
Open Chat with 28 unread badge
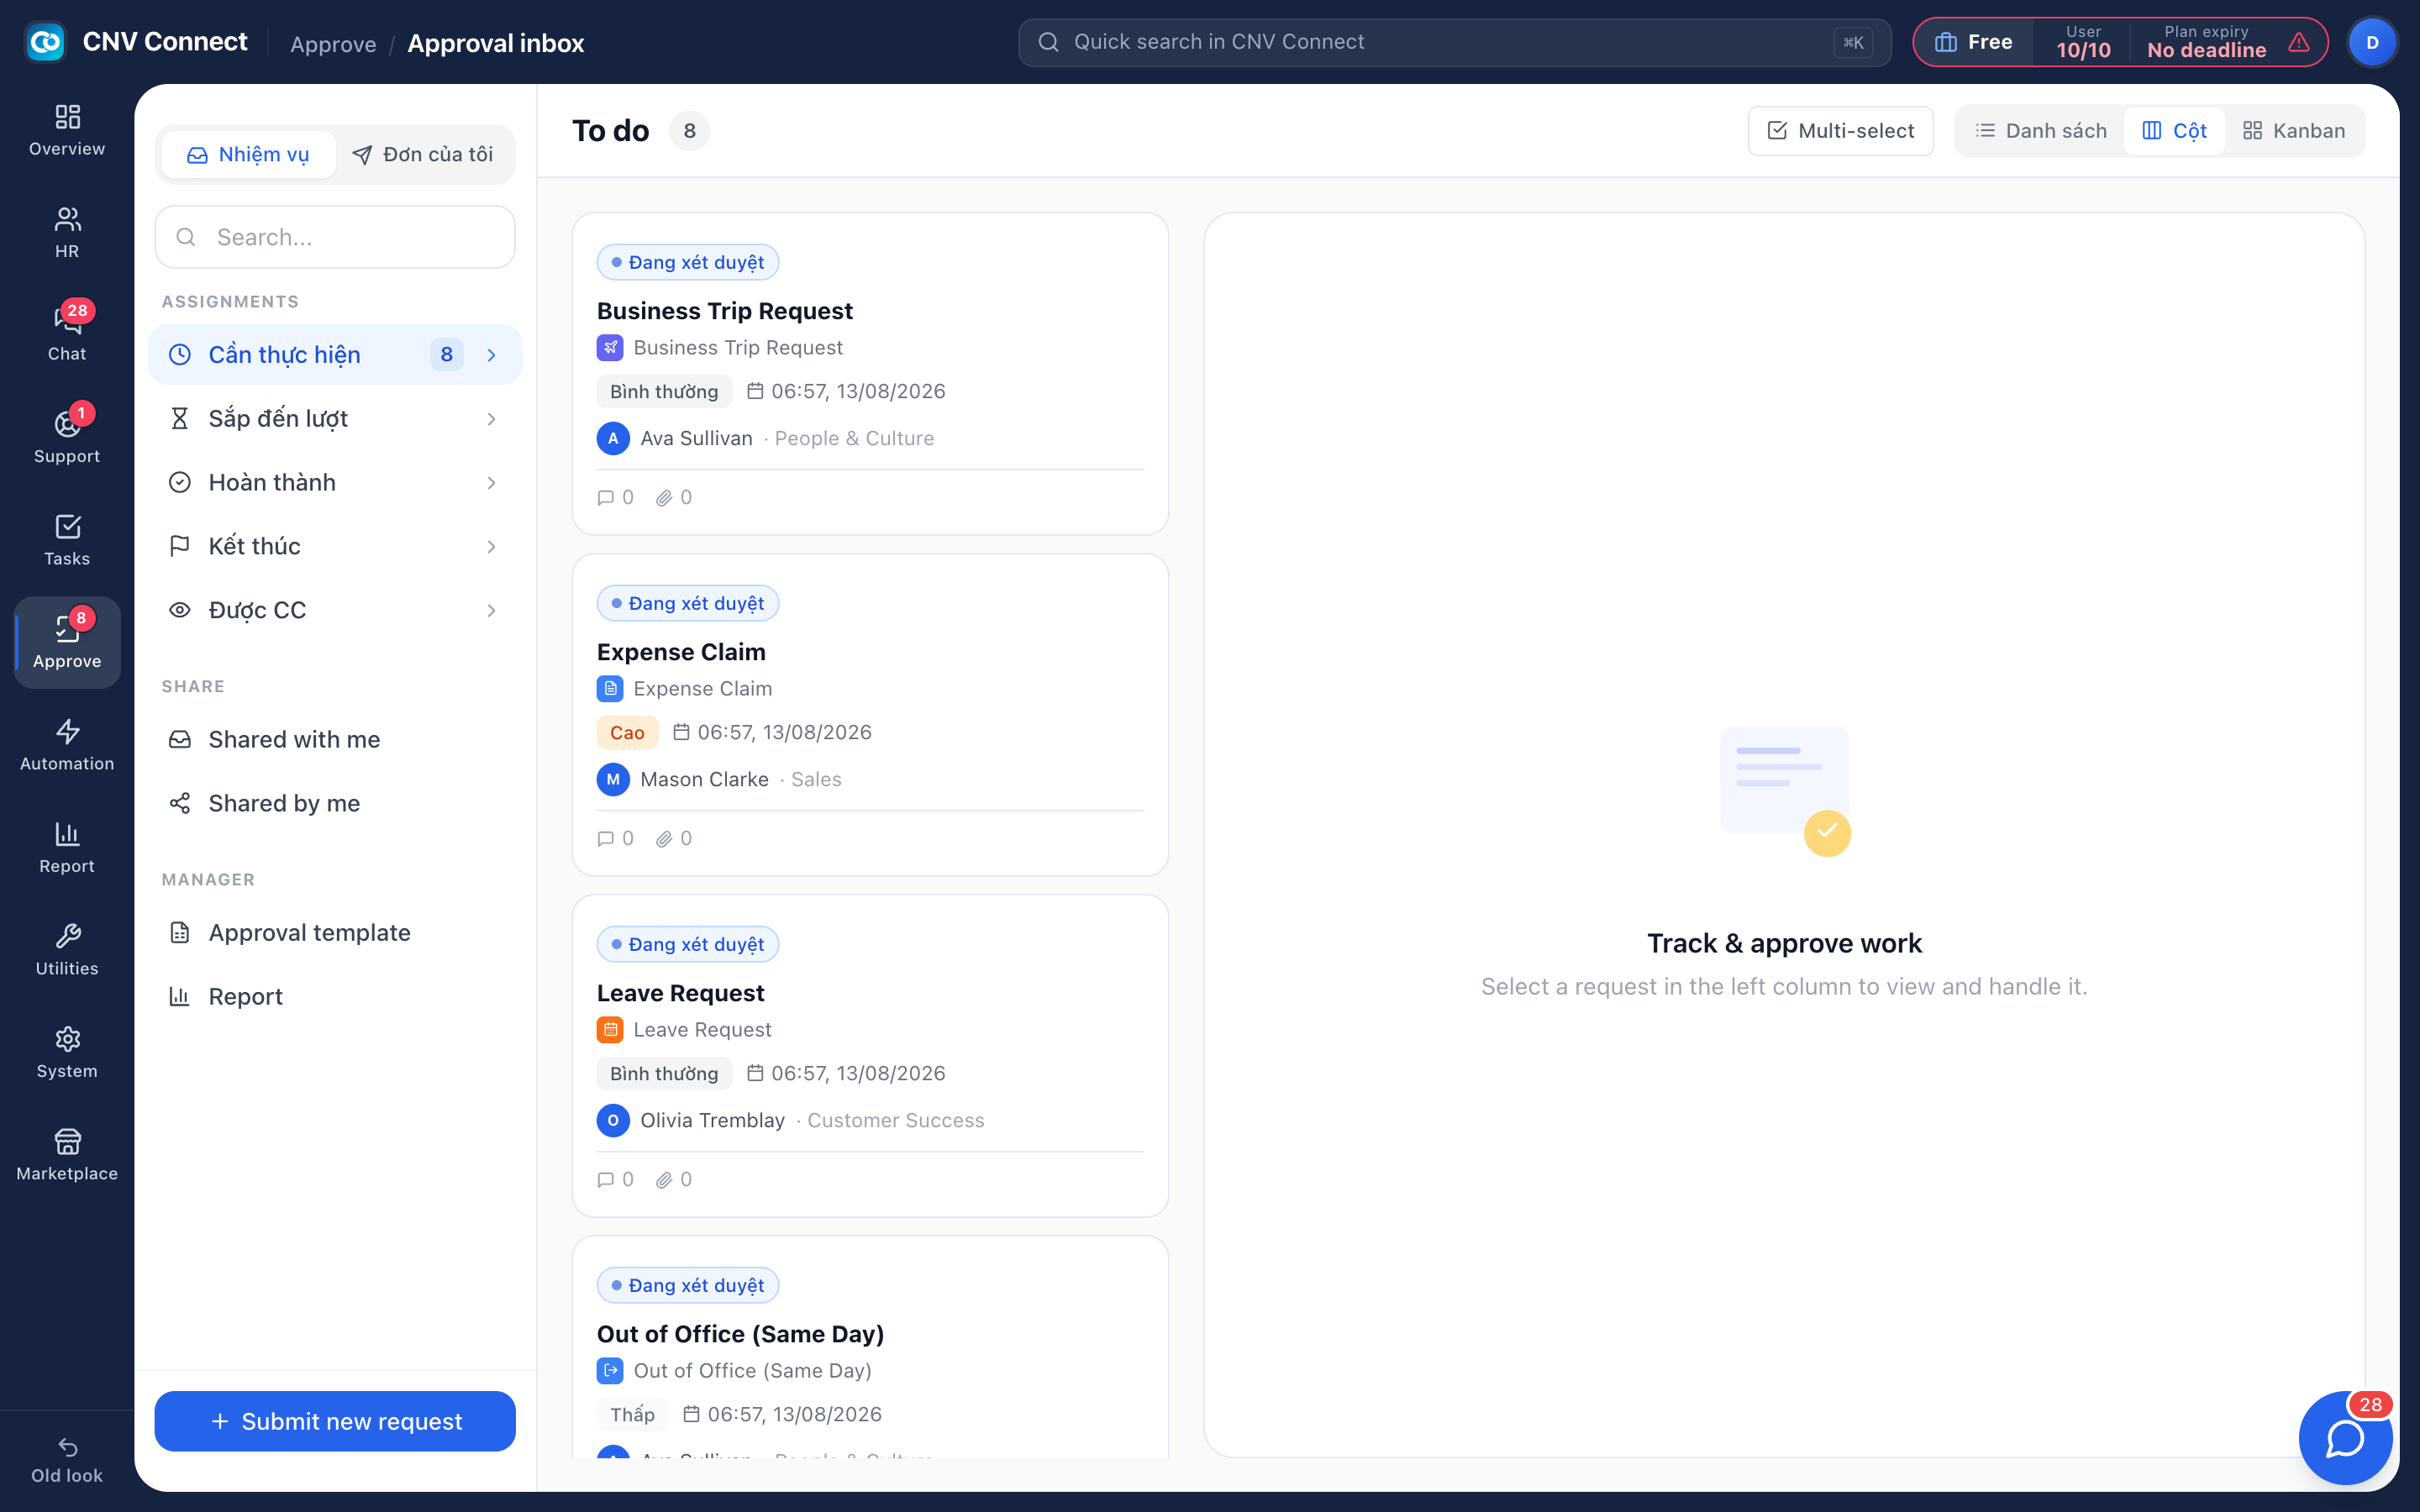coord(67,335)
